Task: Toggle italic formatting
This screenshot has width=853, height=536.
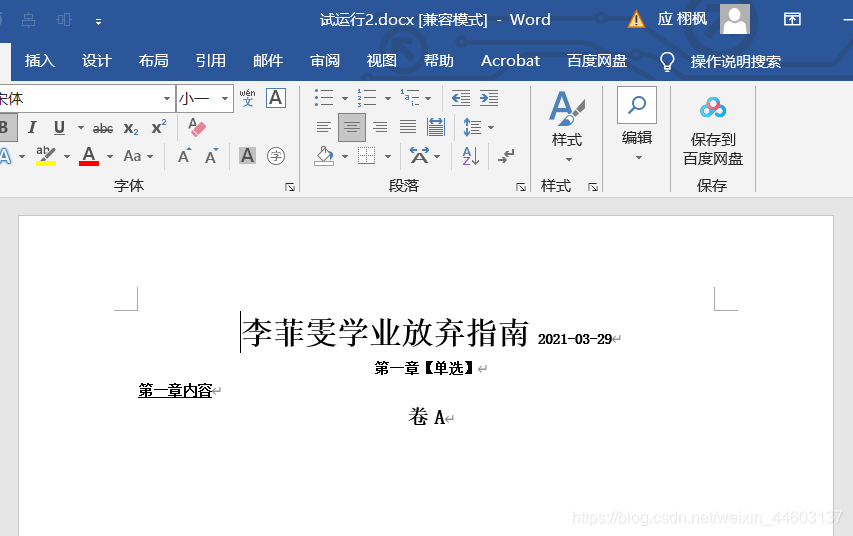Action: click(32, 128)
